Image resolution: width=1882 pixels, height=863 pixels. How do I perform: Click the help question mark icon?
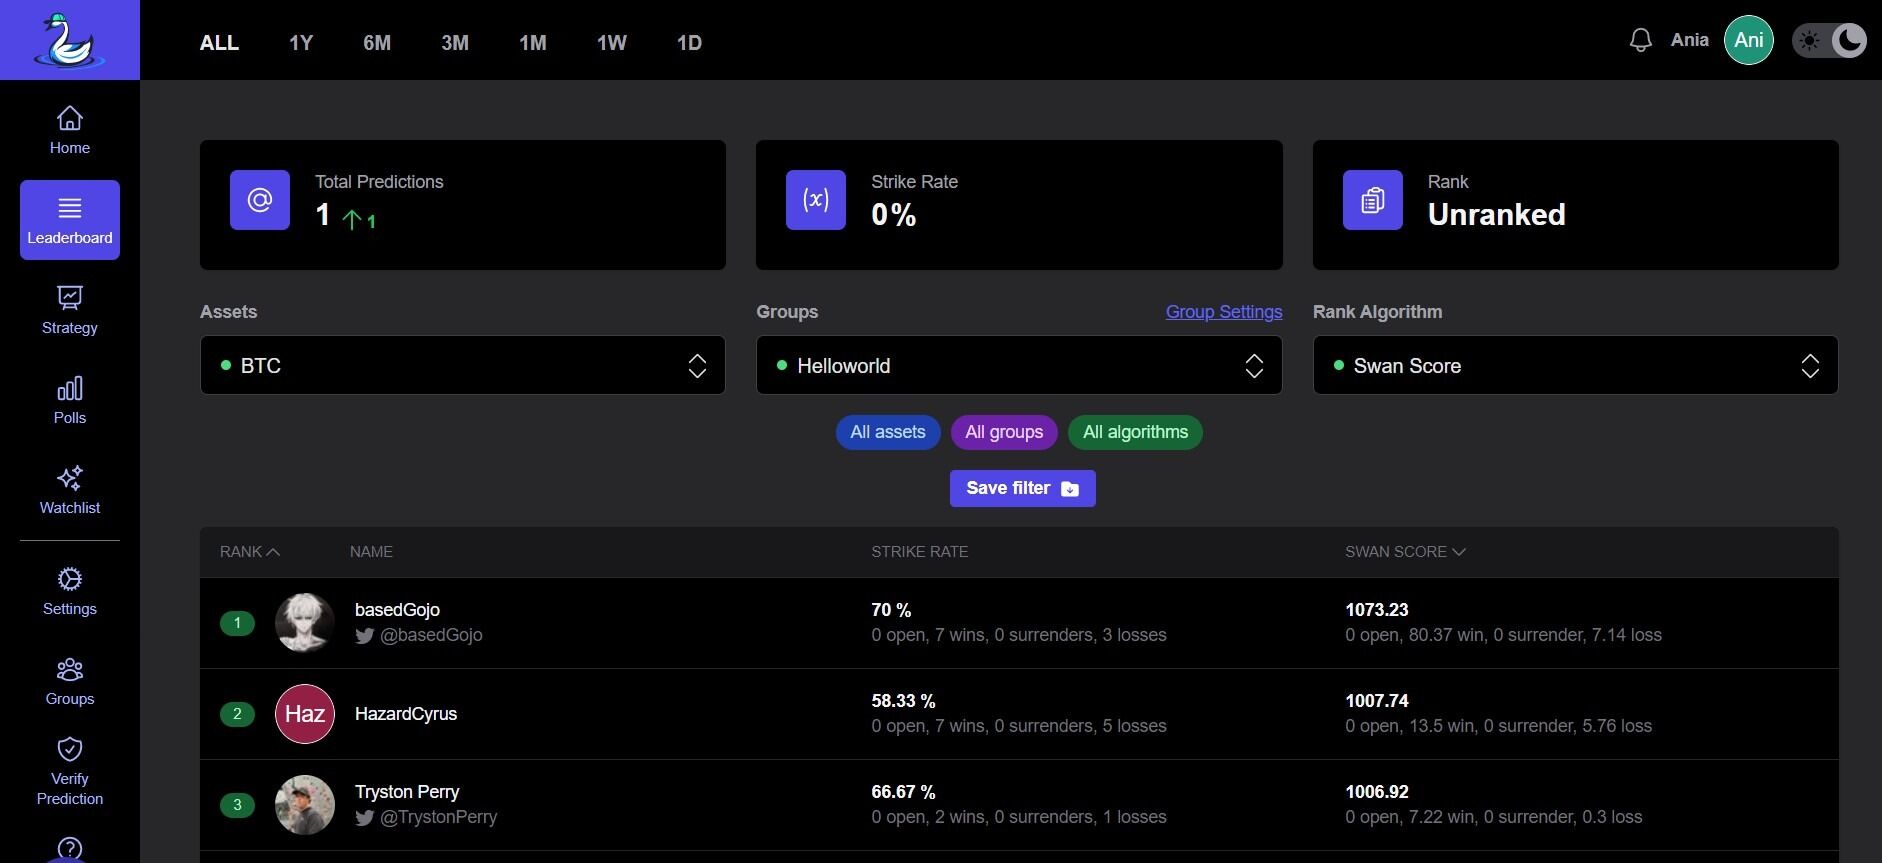tap(70, 849)
